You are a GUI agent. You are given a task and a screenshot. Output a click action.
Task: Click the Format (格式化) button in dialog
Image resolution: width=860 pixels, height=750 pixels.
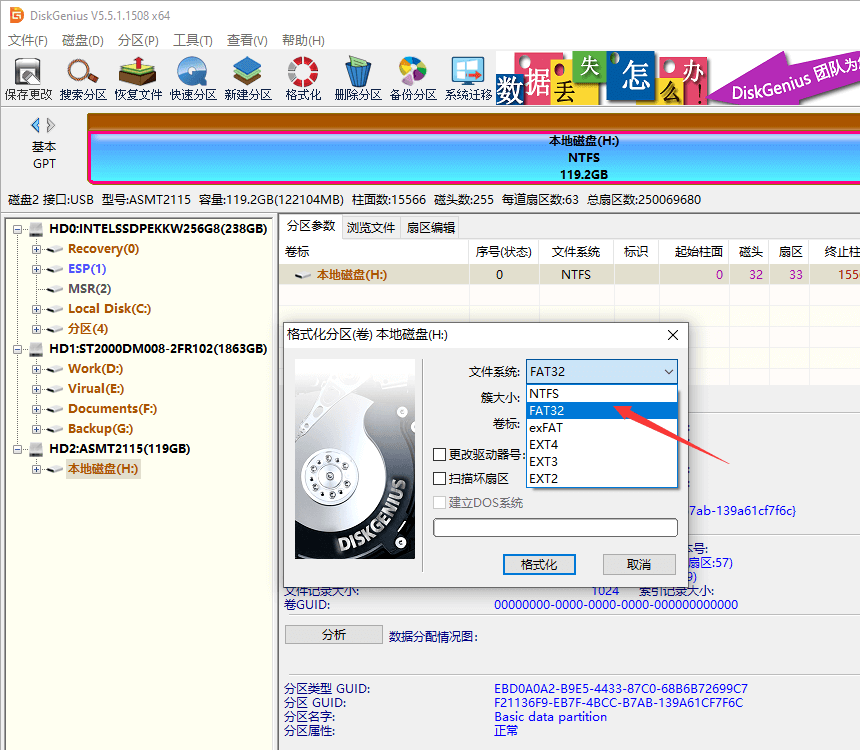539,565
